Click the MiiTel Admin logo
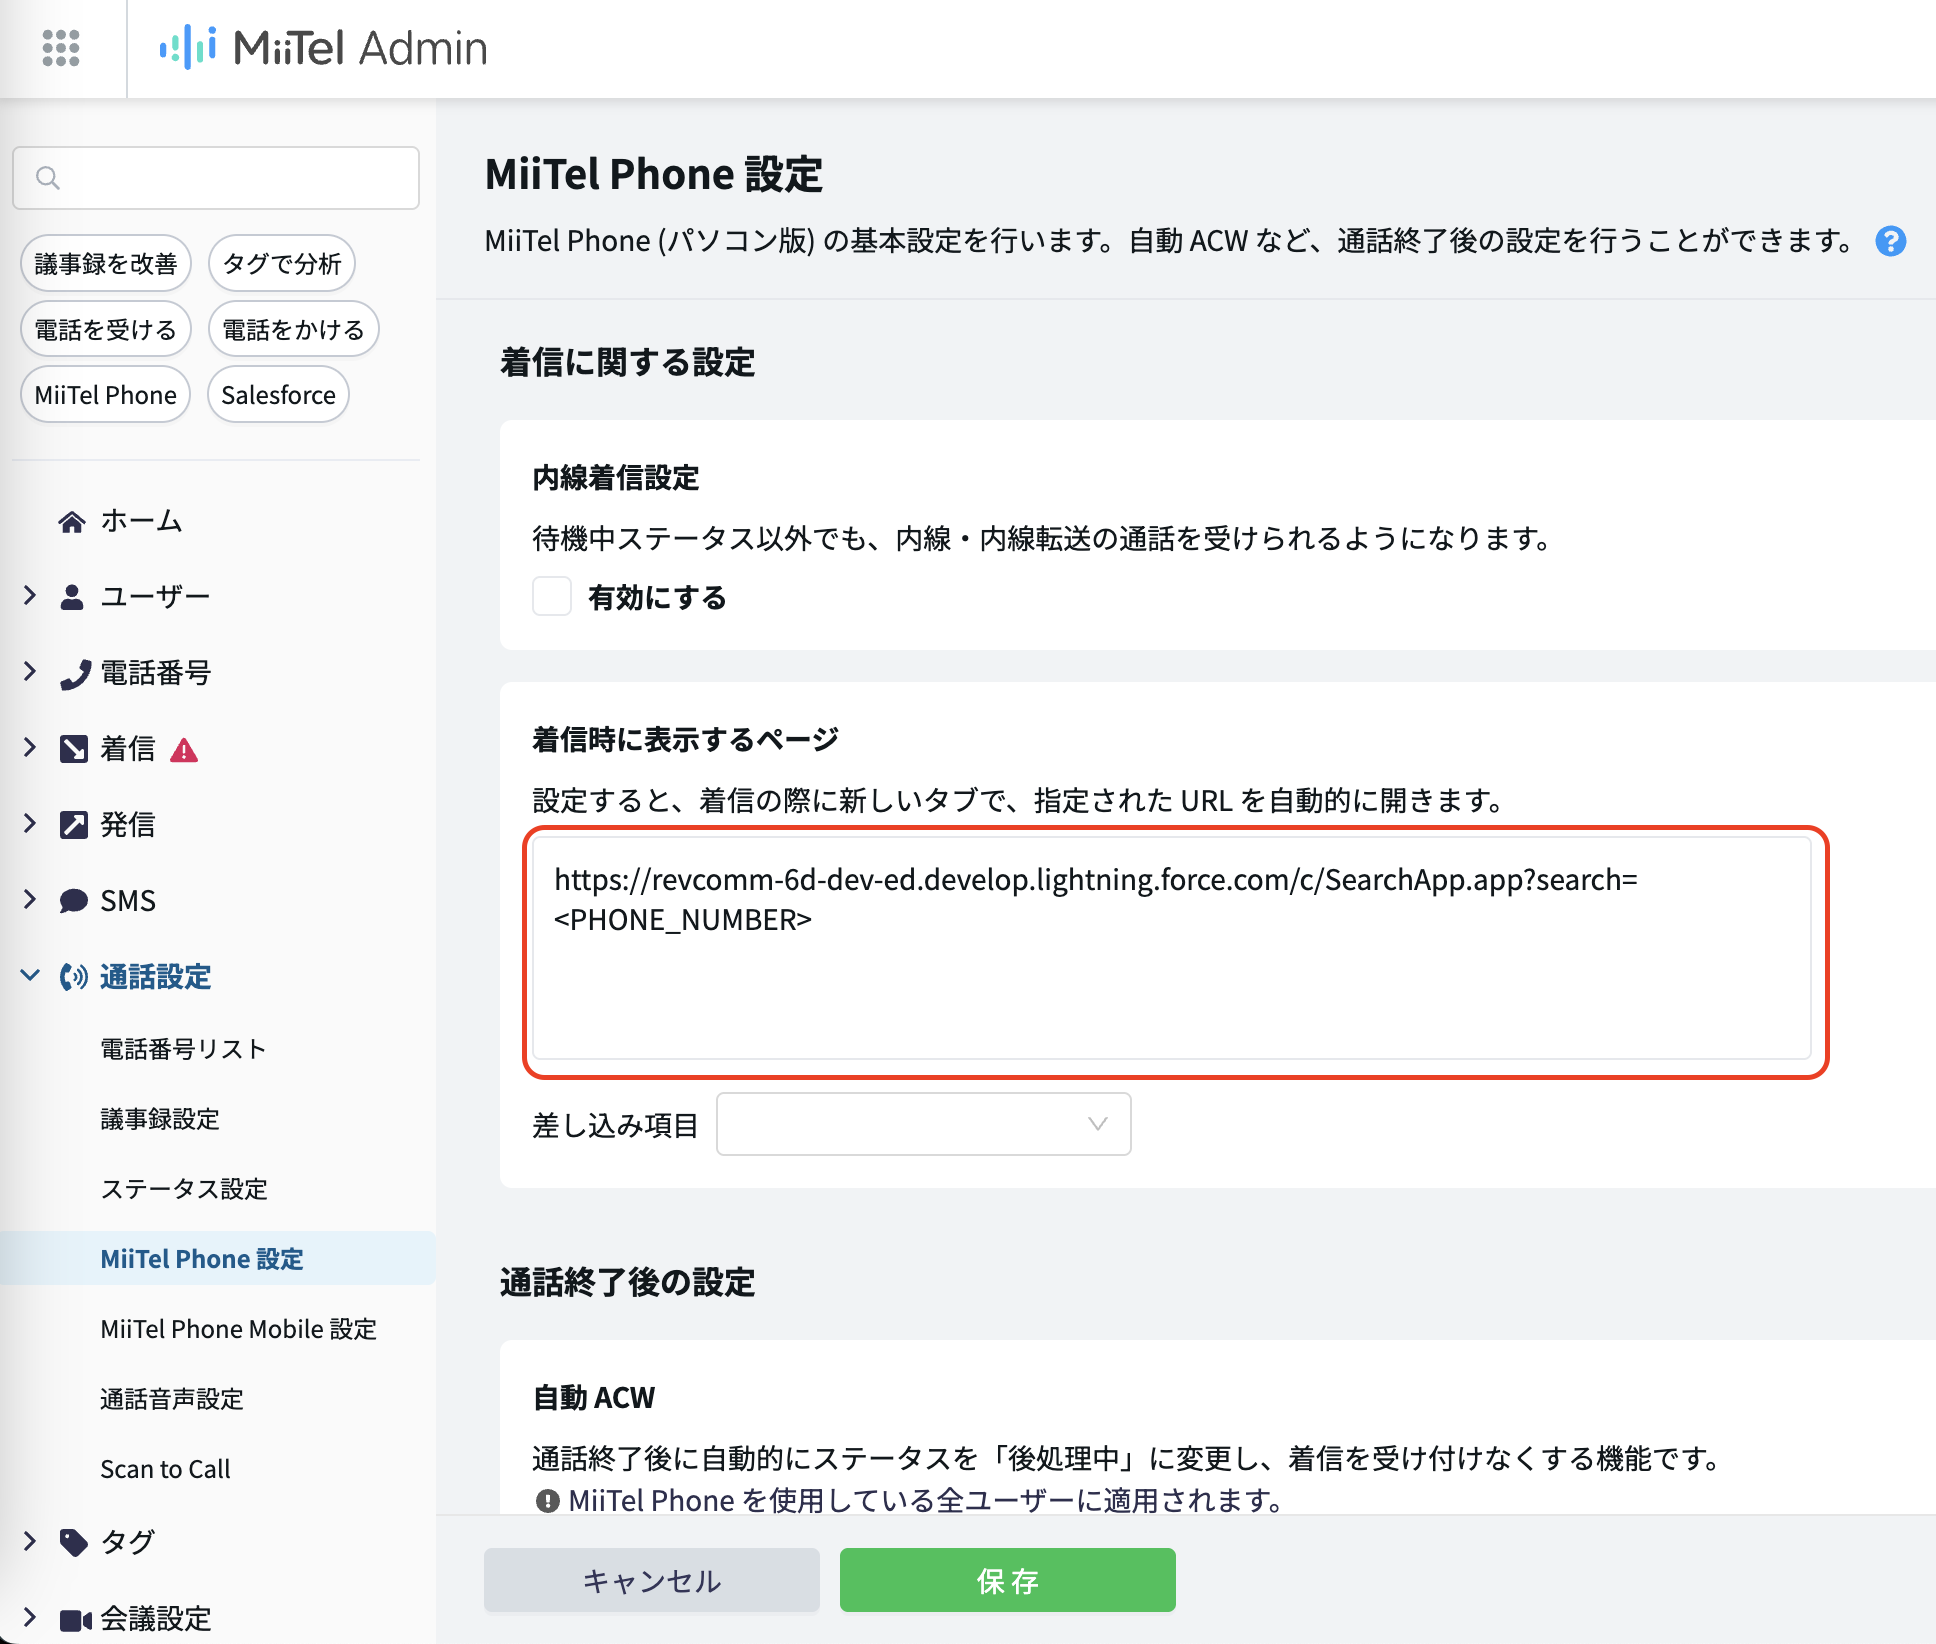The height and width of the screenshot is (1644, 1936). pos(323,48)
